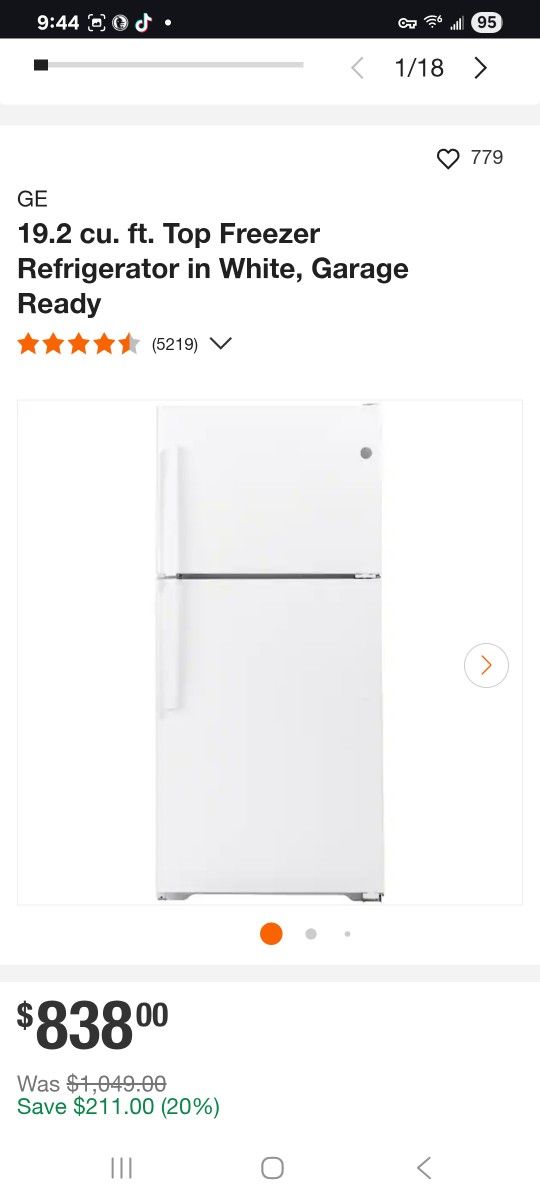Open Android recent apps button
Screen dimensions: 540x1200
click(121, 1167)
